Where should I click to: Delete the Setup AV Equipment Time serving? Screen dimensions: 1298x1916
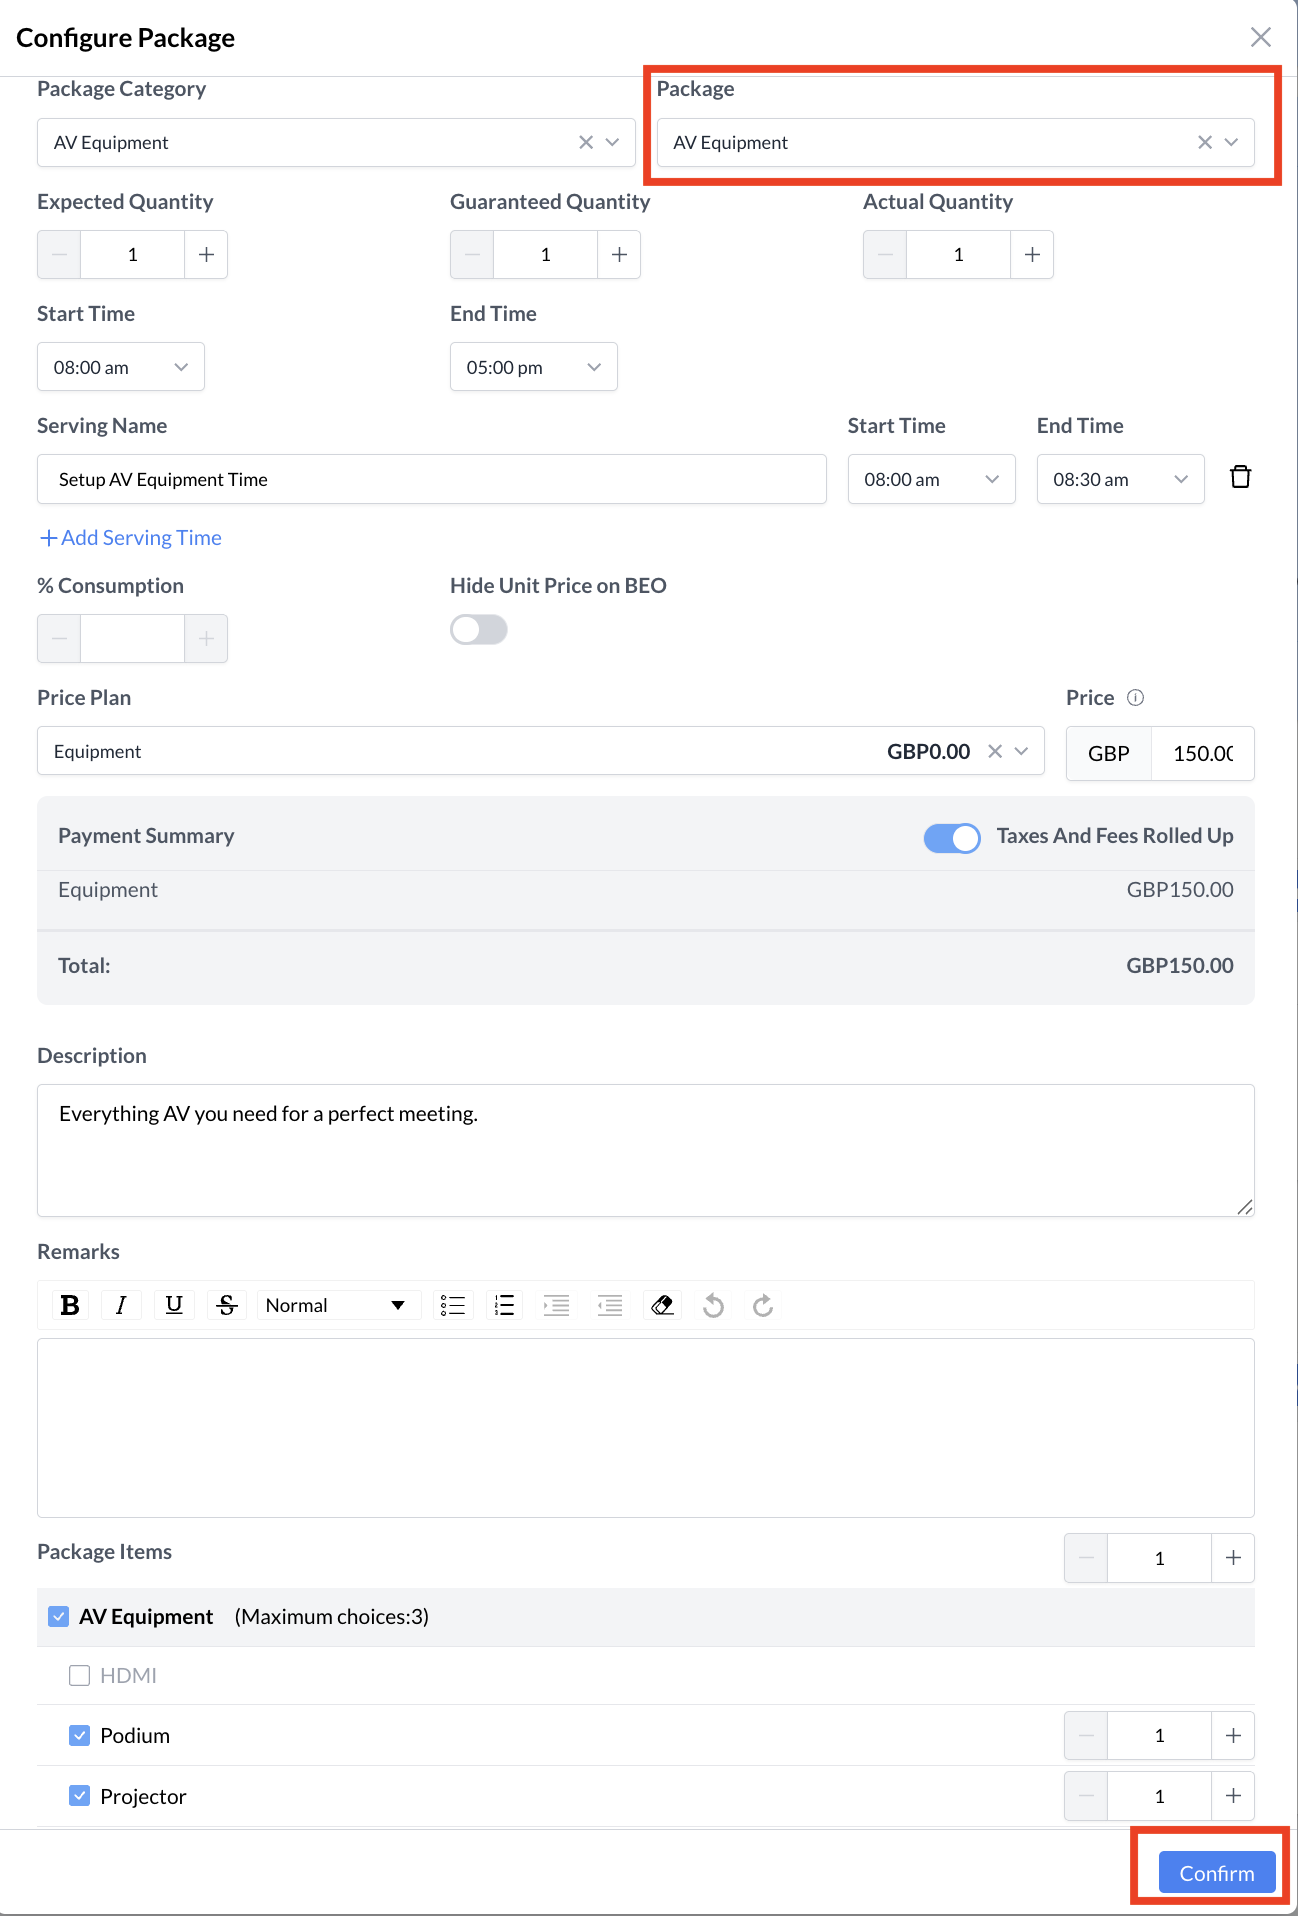[1240, 477]
